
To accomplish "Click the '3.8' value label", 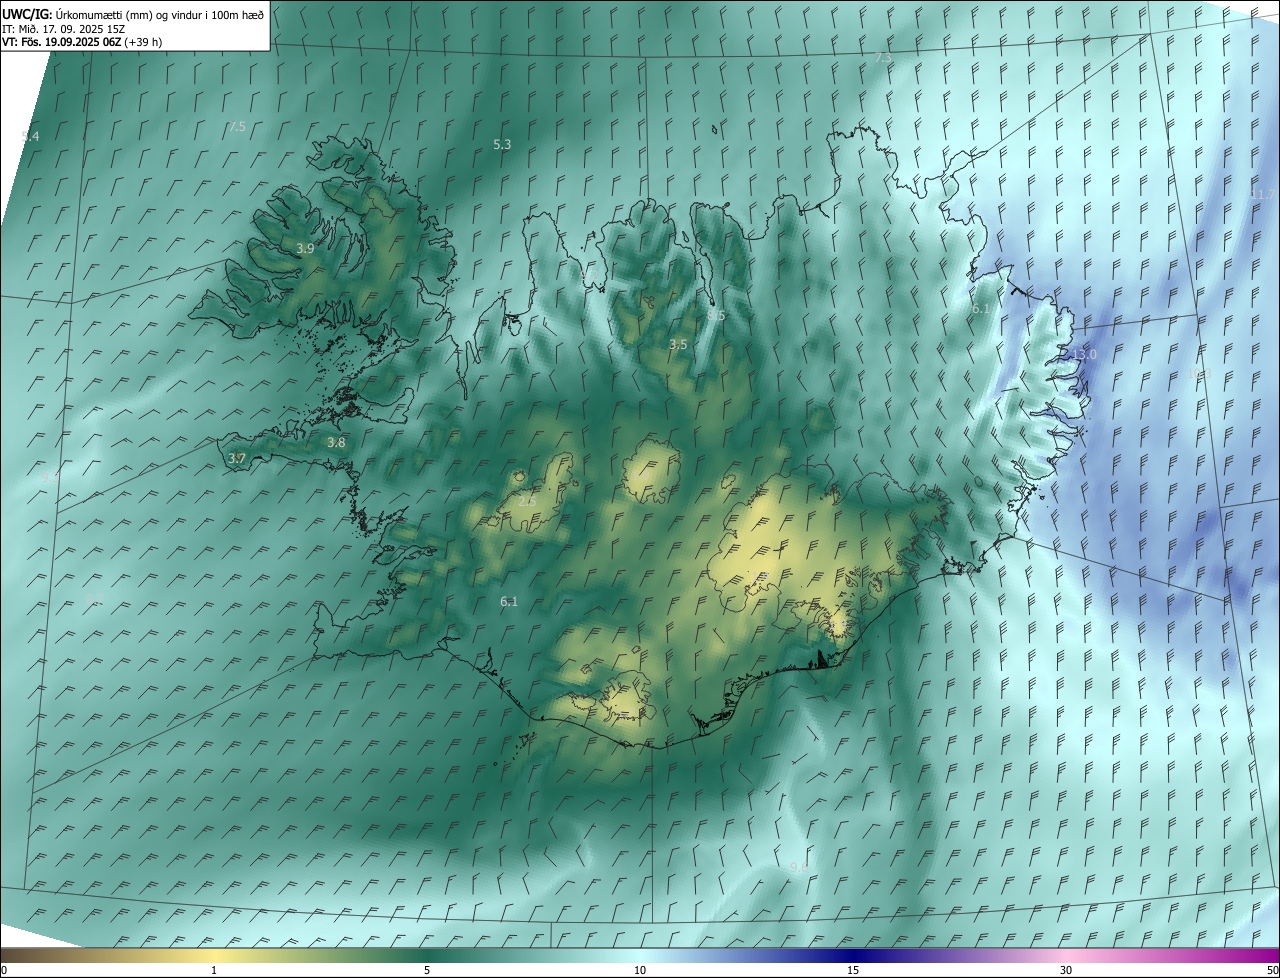I will [336, 442].
